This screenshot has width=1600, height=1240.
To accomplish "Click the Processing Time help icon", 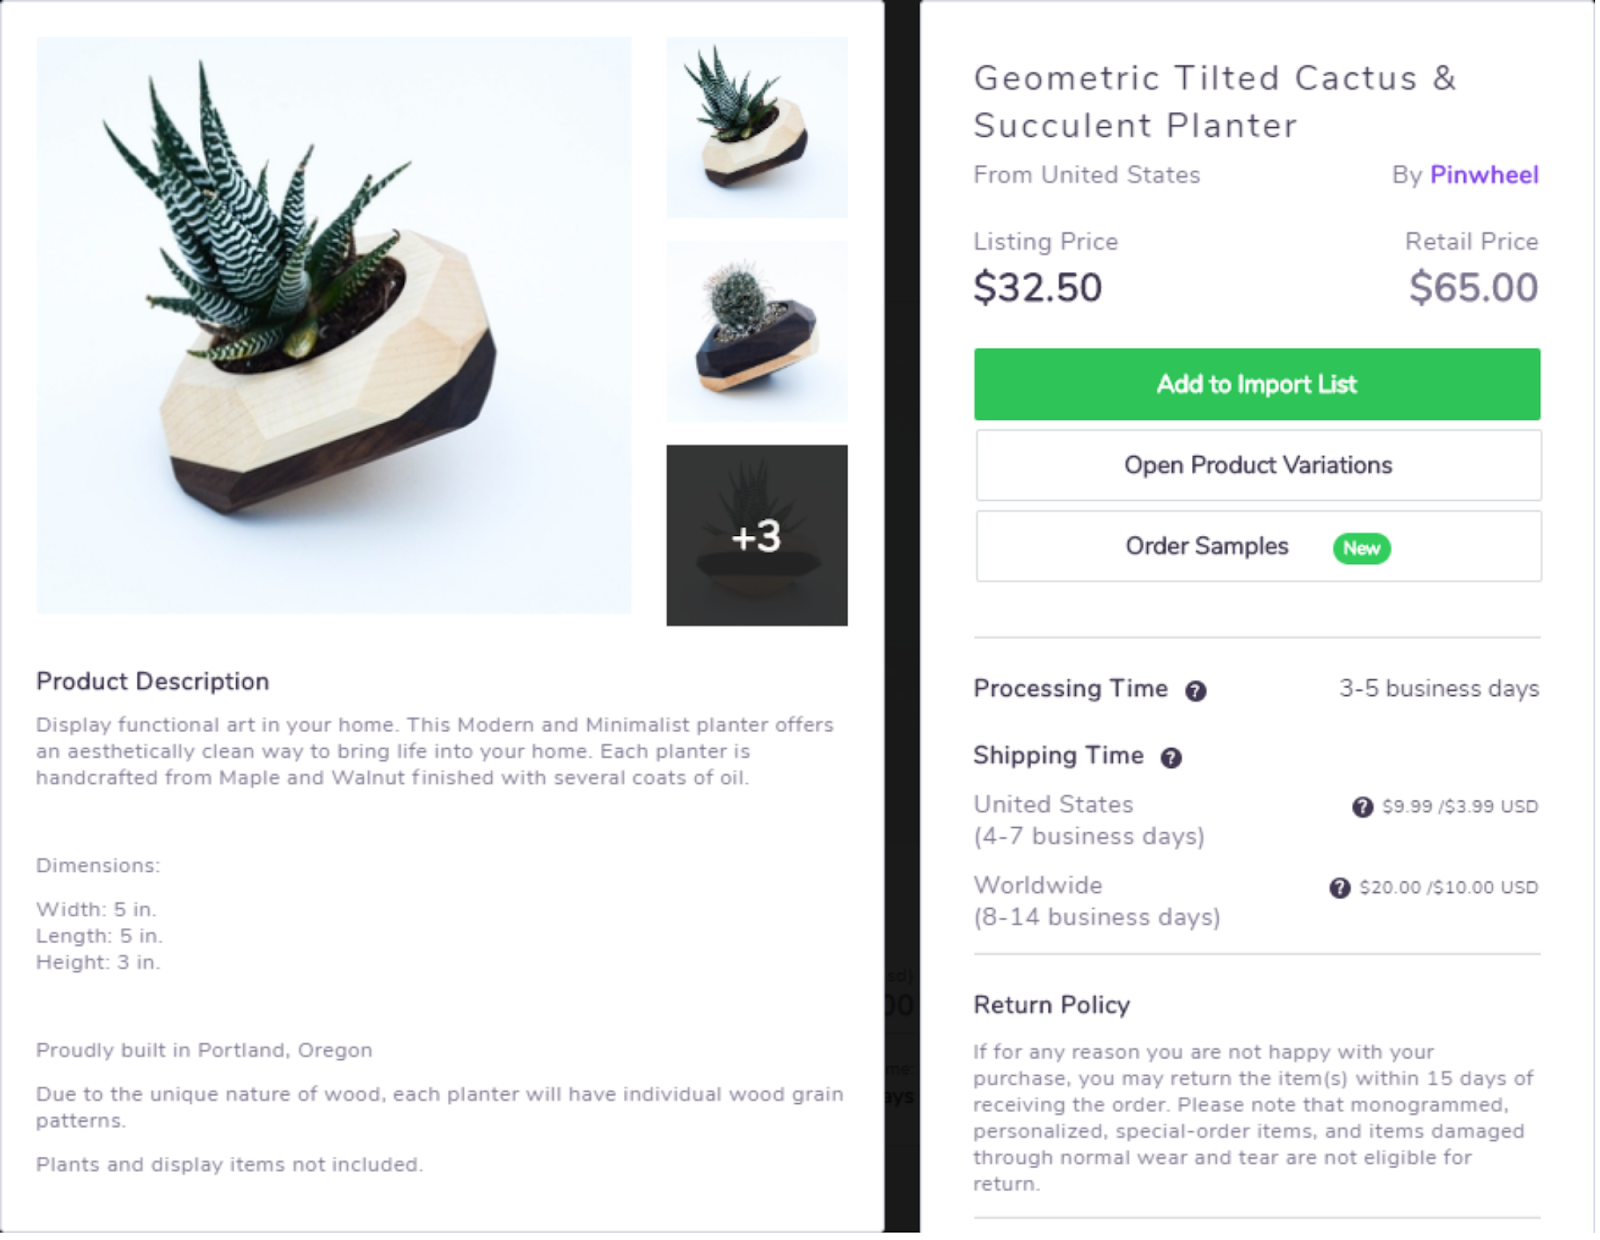I will (1195, 691).
